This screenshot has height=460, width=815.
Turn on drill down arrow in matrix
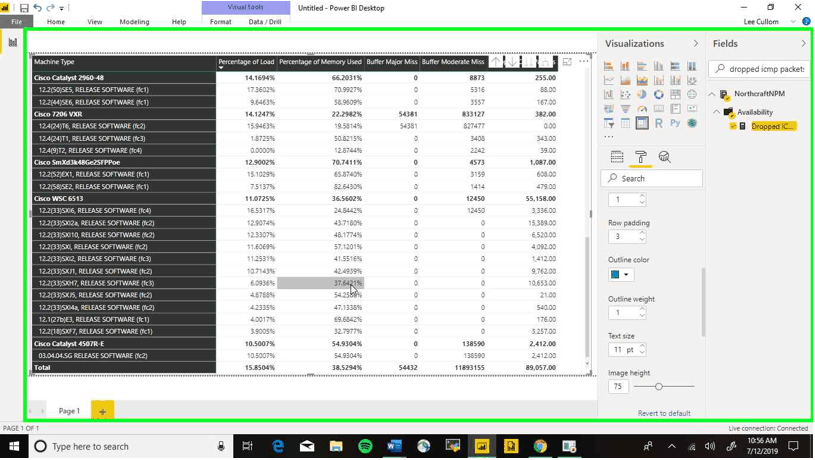512,62
